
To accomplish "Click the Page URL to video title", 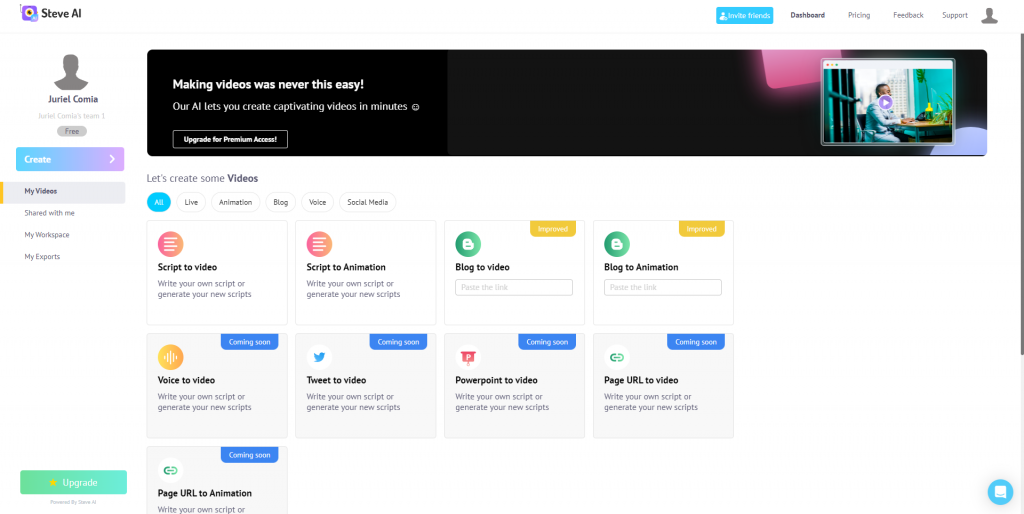I will [x=641, y=380].
